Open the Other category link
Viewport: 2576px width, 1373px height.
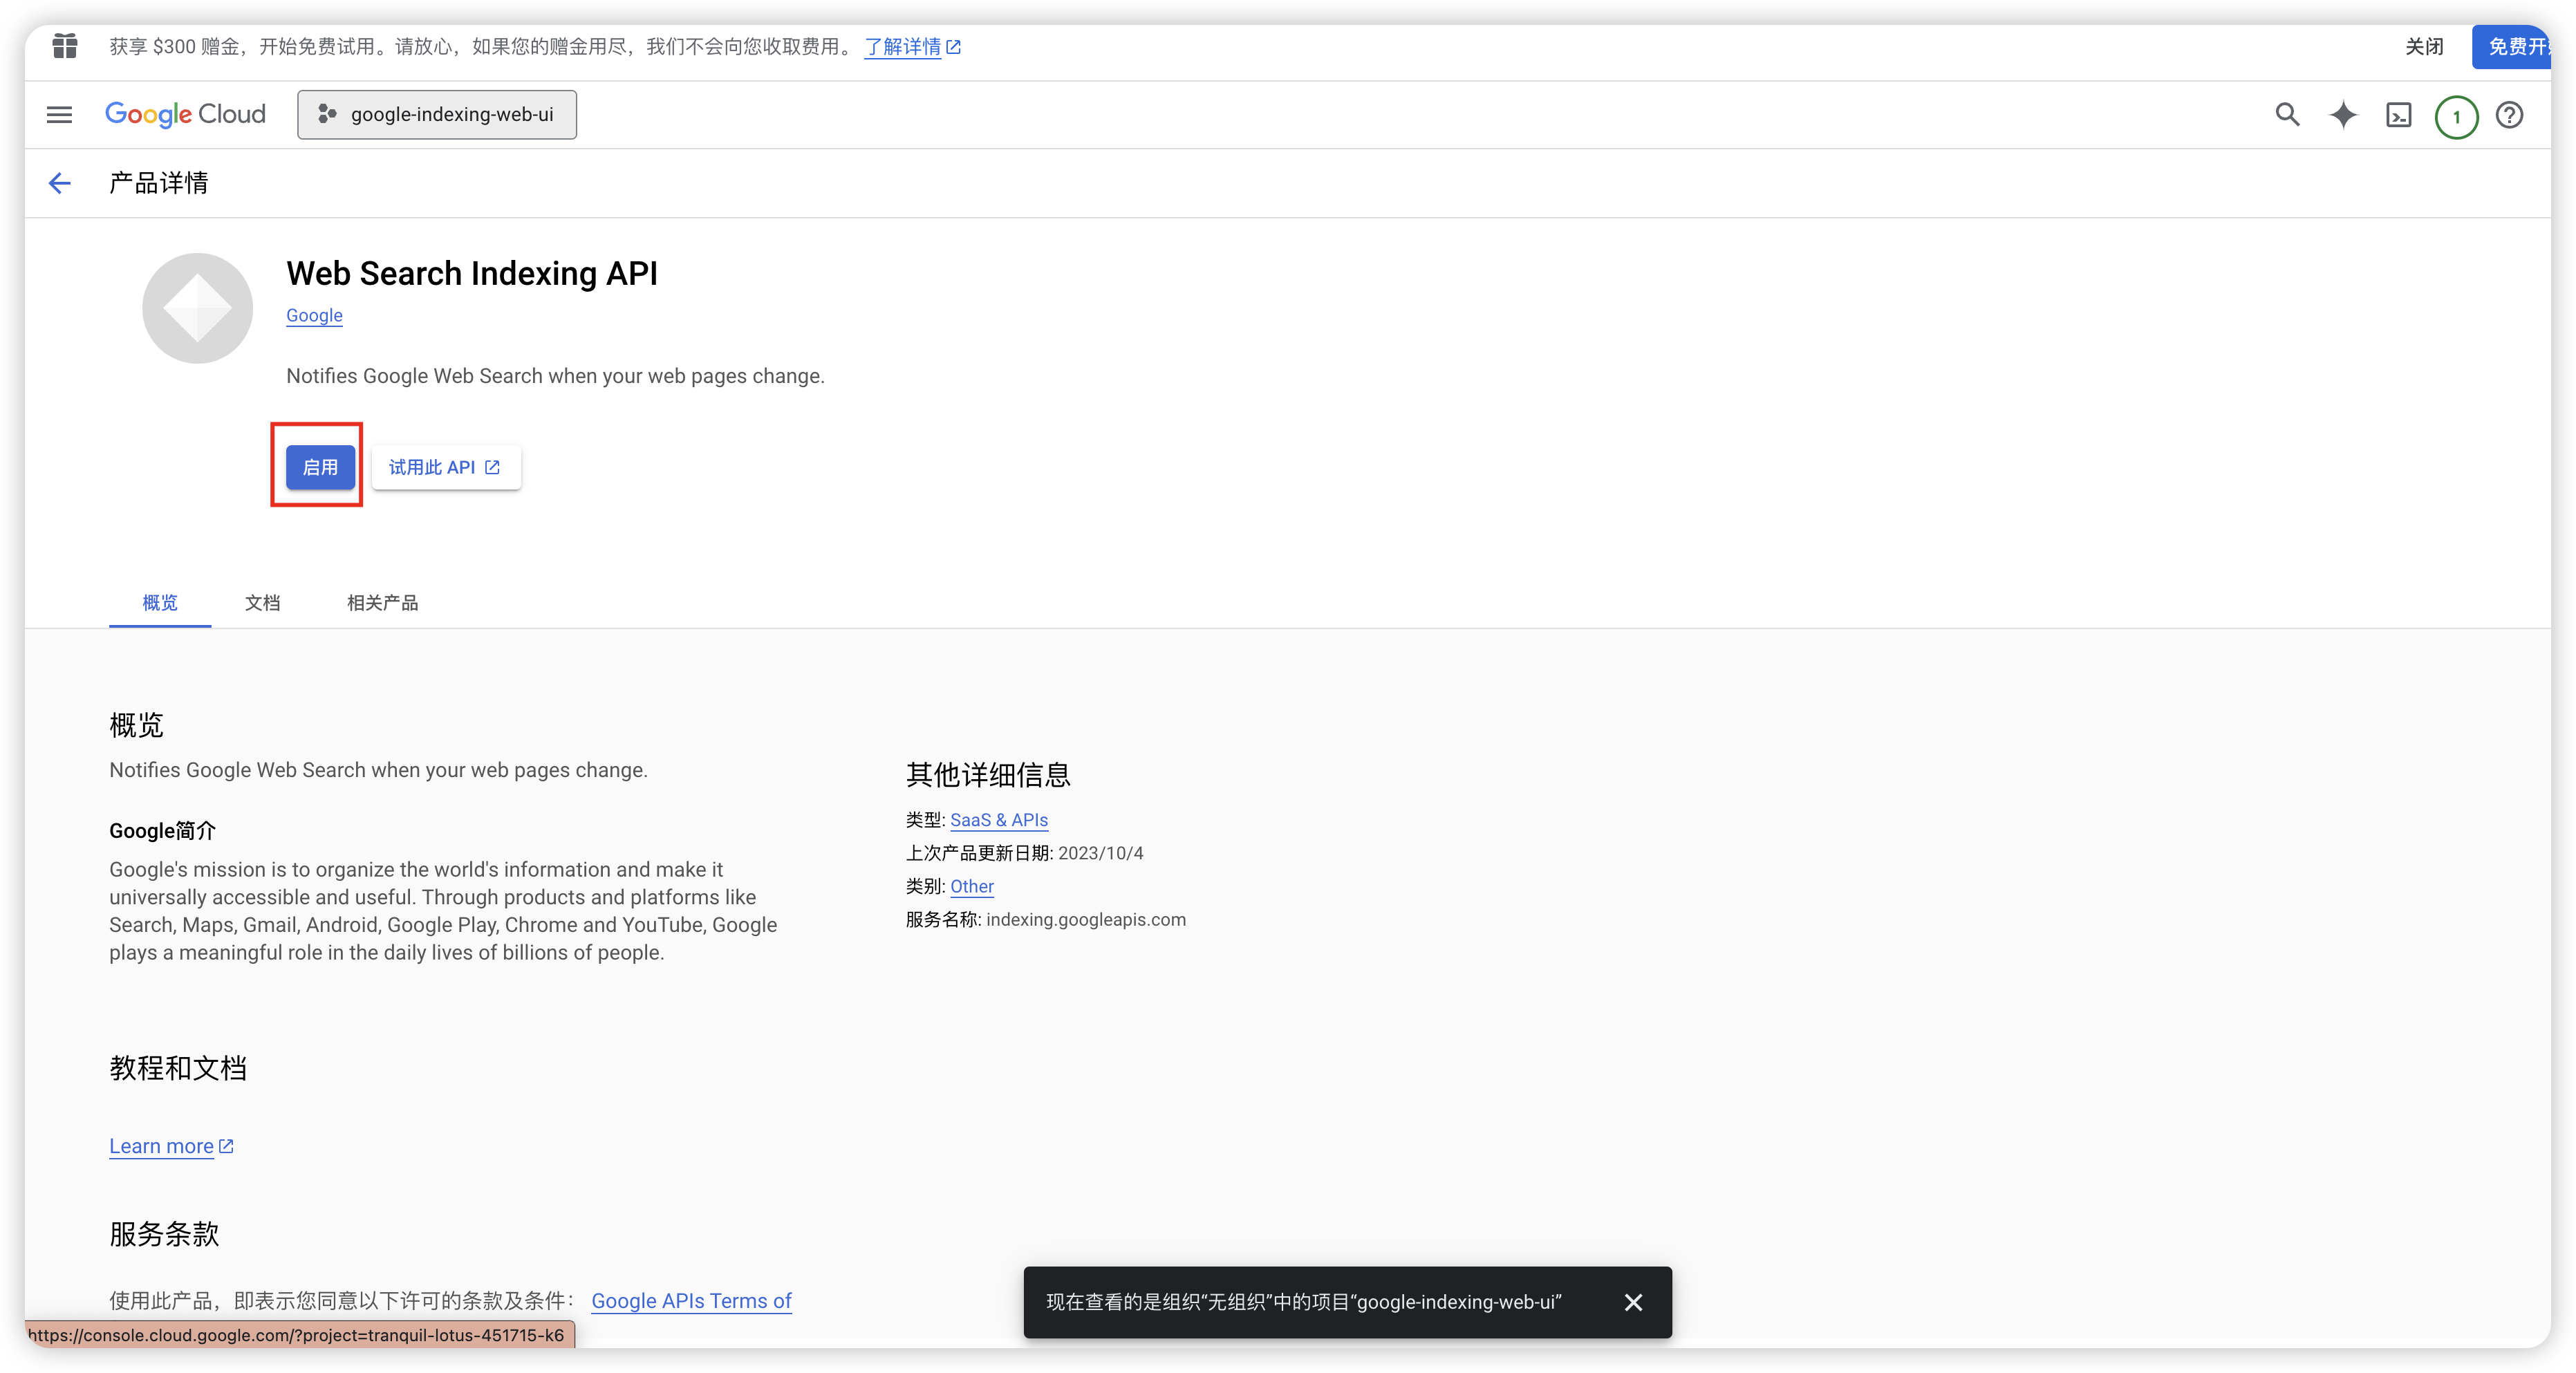971,886
